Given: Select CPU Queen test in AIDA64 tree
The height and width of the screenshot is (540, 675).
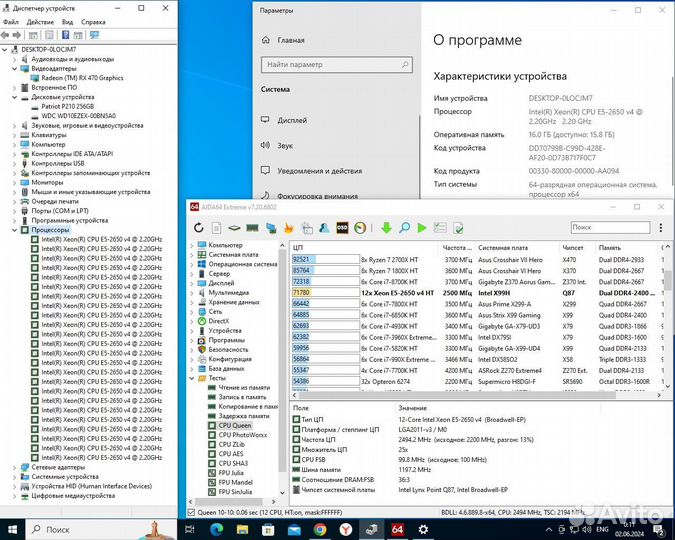Looking at the screenshot, I should pyautogui.click(x=235, y=425).
